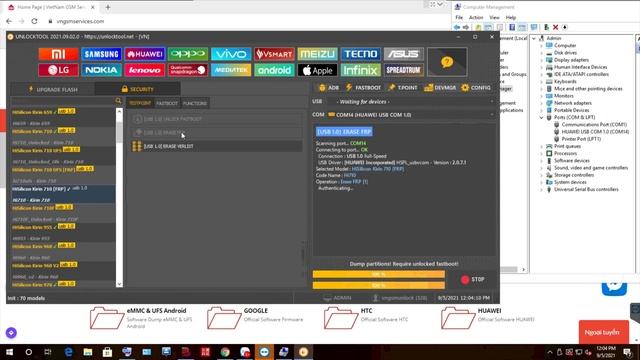Open the CONFIG settings
Image resolution: width=640 pixels, height=360 pixels.
point(476,87)
